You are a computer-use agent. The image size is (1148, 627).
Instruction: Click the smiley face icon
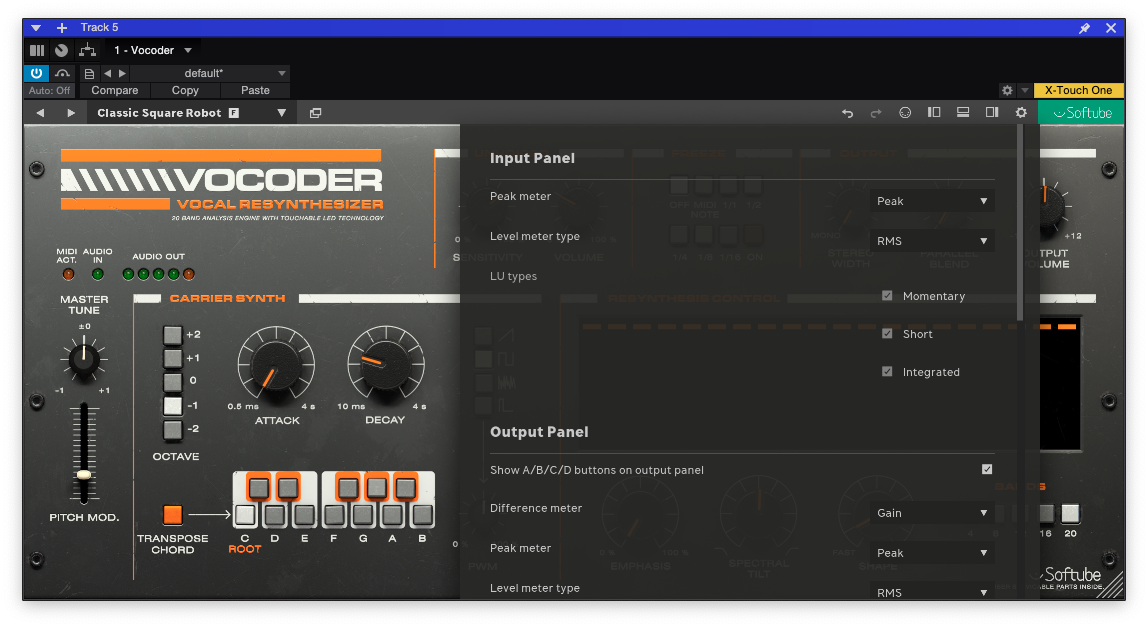point(905,113)
